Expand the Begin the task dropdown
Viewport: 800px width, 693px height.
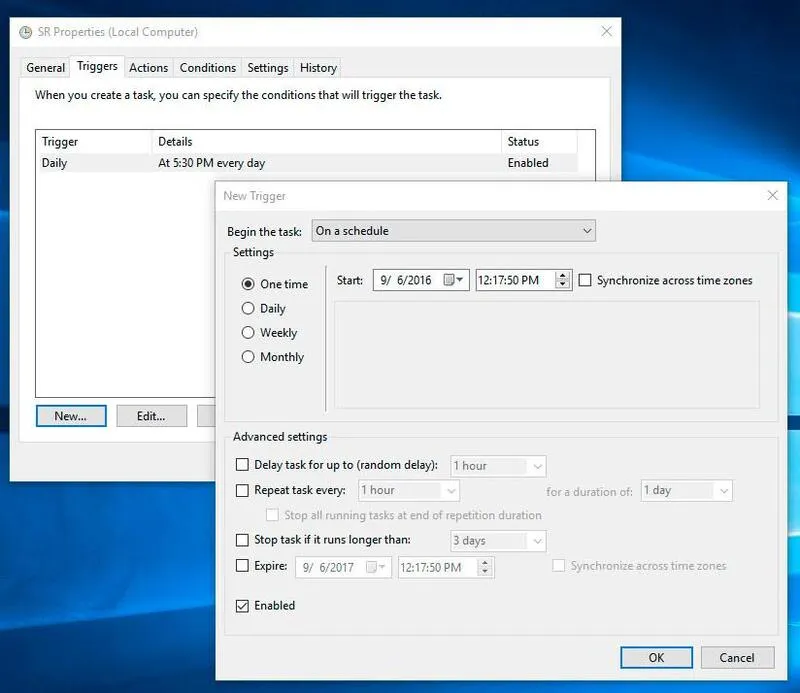point(454,231)
